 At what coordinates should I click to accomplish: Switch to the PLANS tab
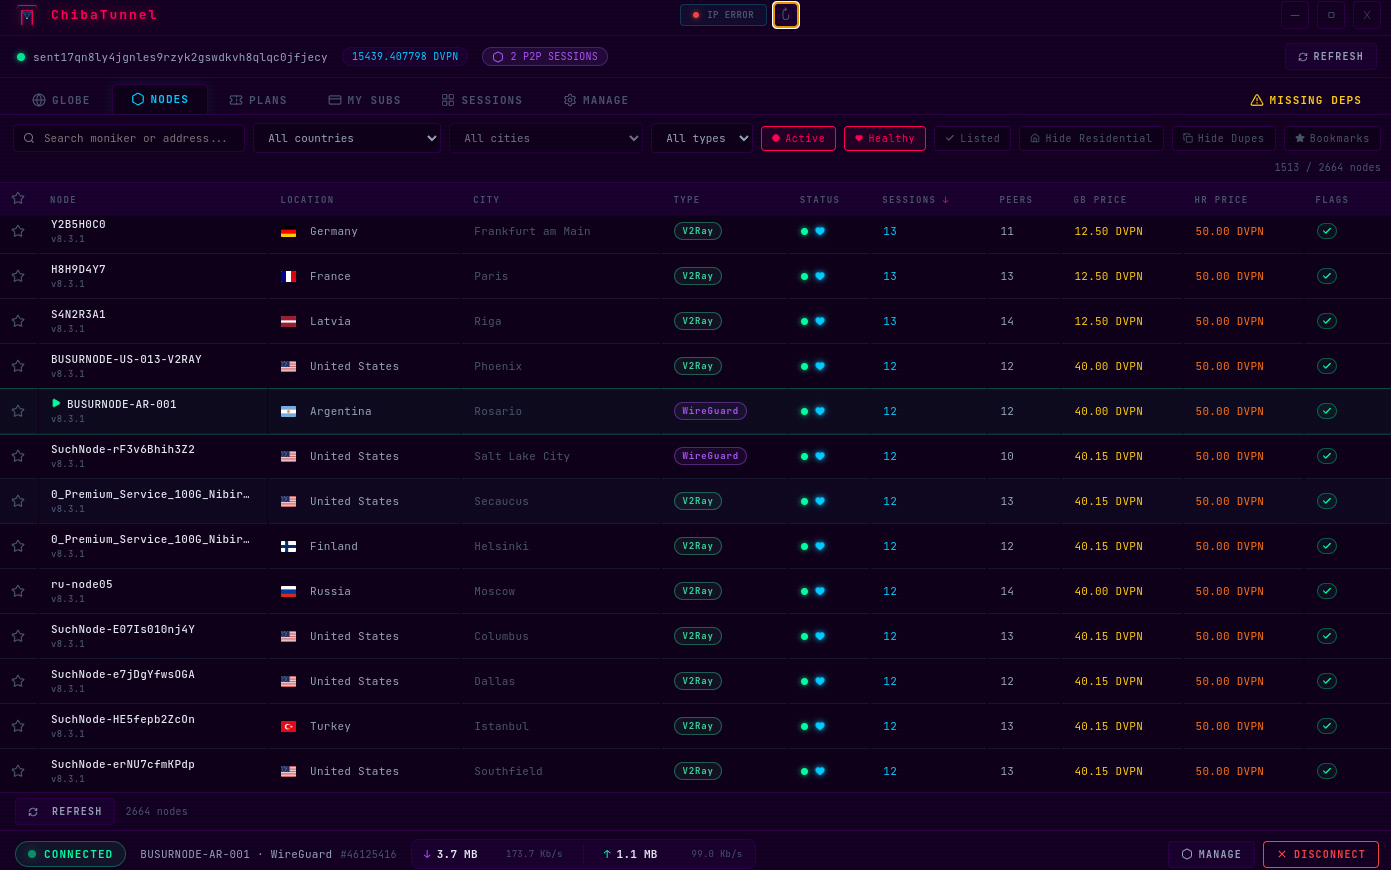tap(258, 100)
